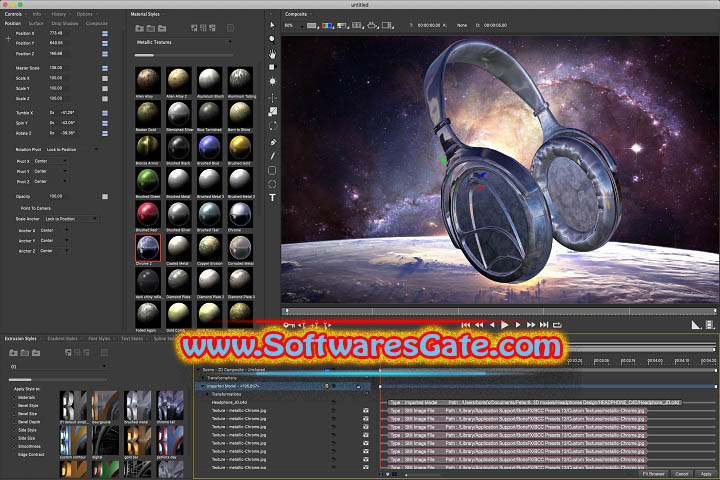Select the Text tool
The width and height of the screenshot is (720, 480).
[x=272, y=198]
